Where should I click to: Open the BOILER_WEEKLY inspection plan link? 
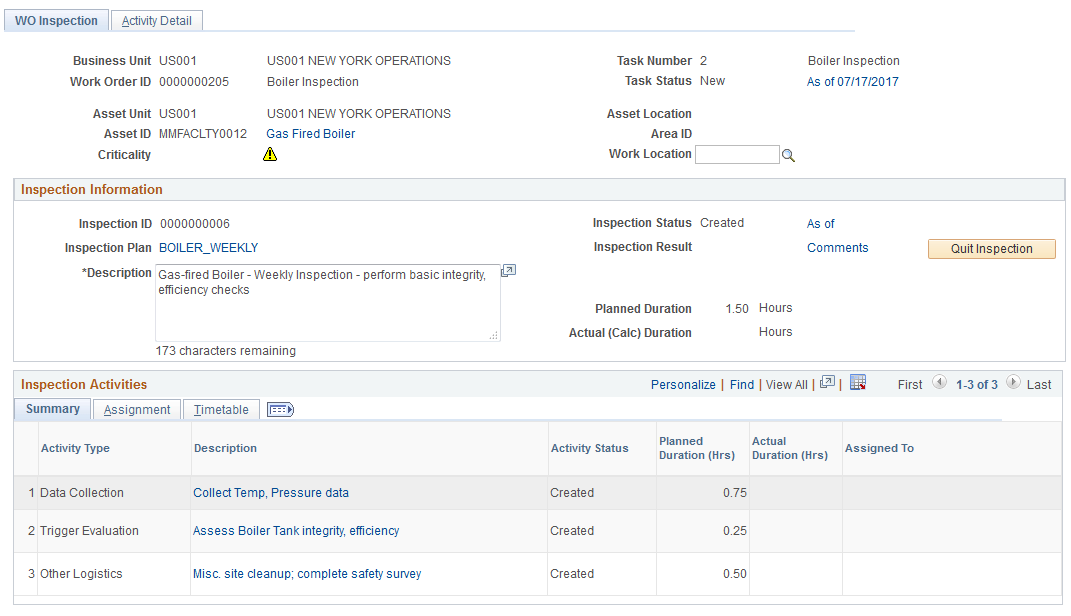coord(208,248)
